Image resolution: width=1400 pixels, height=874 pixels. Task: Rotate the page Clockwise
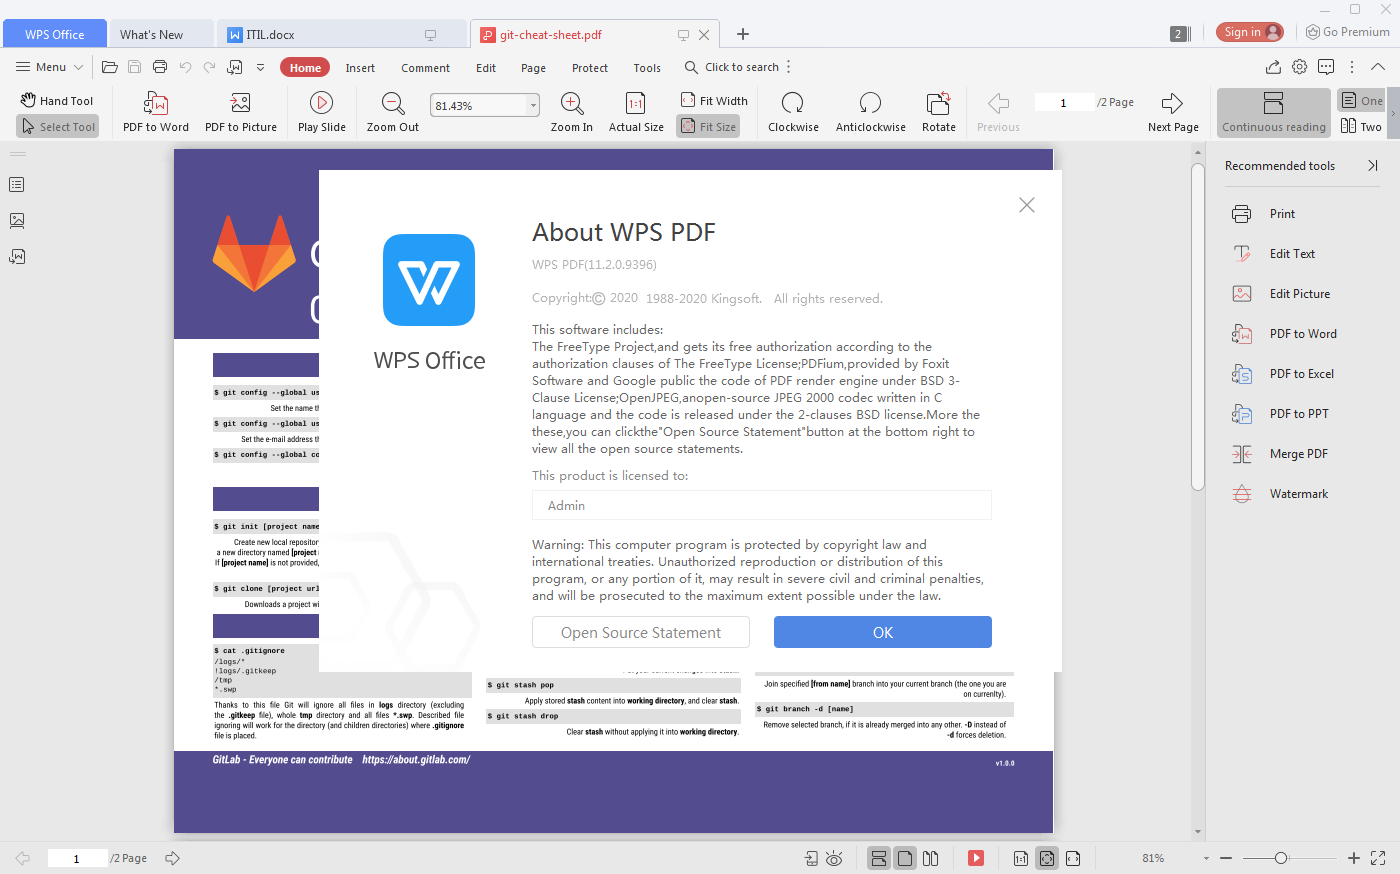[793, 111]
